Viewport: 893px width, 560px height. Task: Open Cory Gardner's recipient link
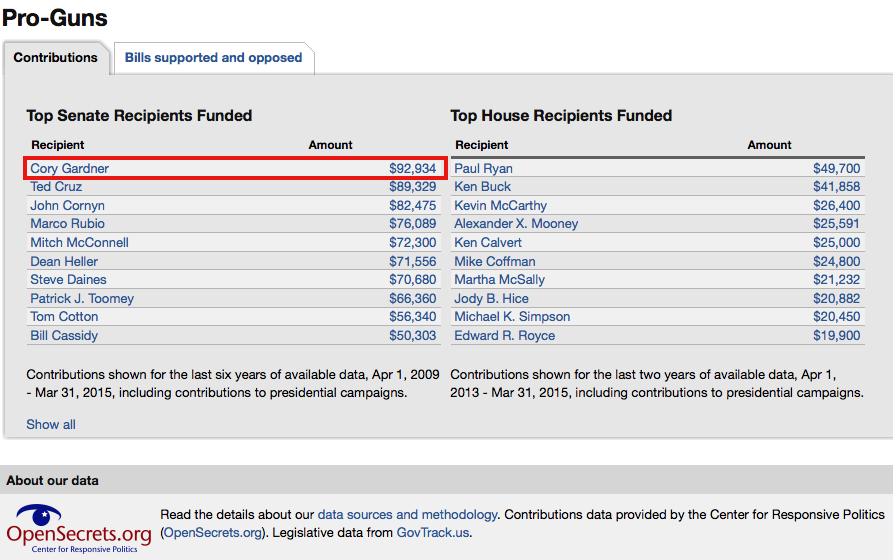click(69, 169)
